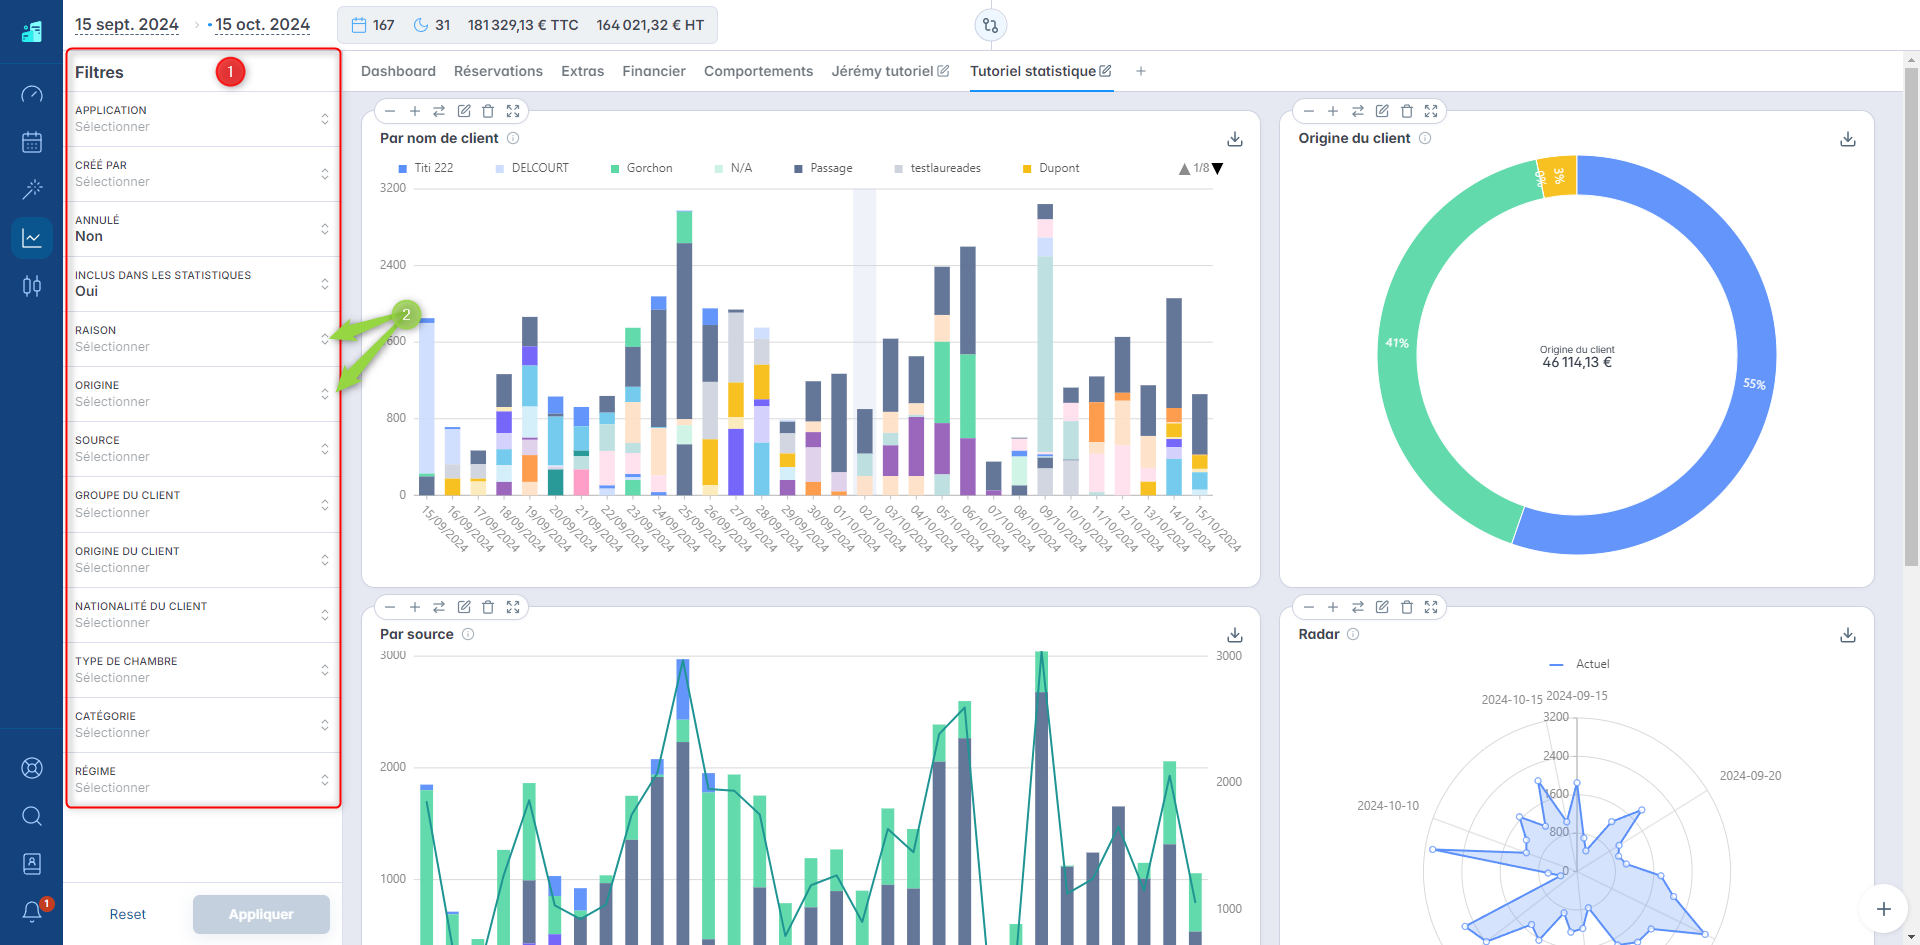Delete the Par nom de client widget
Viewport: 1920px width, 945px height.
(488, 111)
